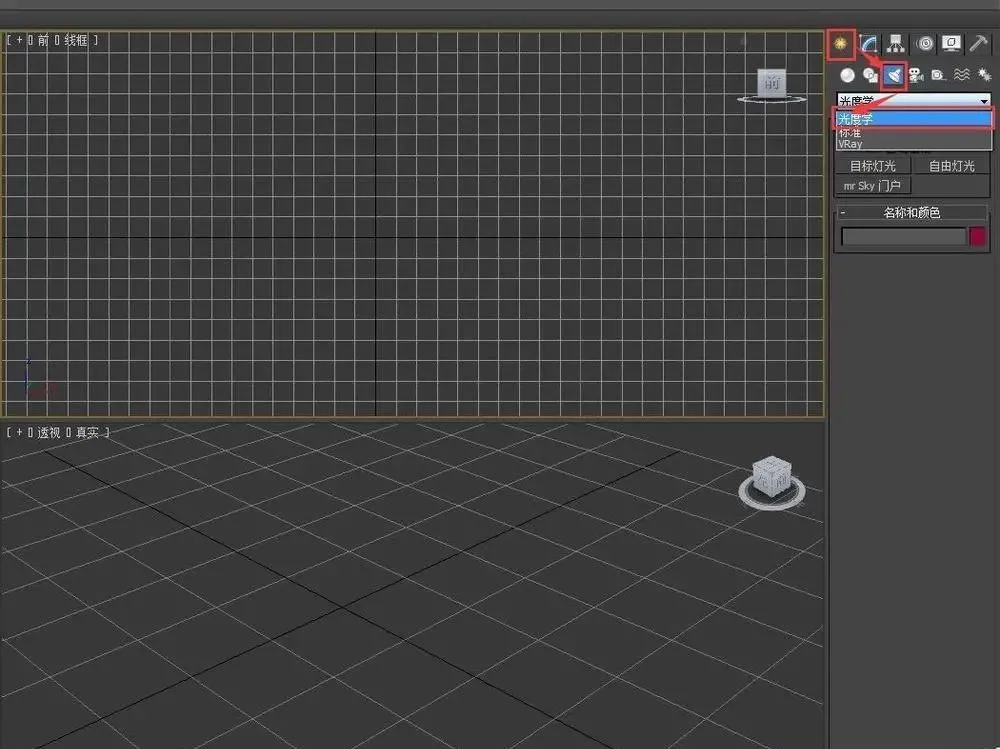Open the [+] menu of the 透视 viewport
The width and height of the screenshot is (1000, 749).
click(19, 433)
